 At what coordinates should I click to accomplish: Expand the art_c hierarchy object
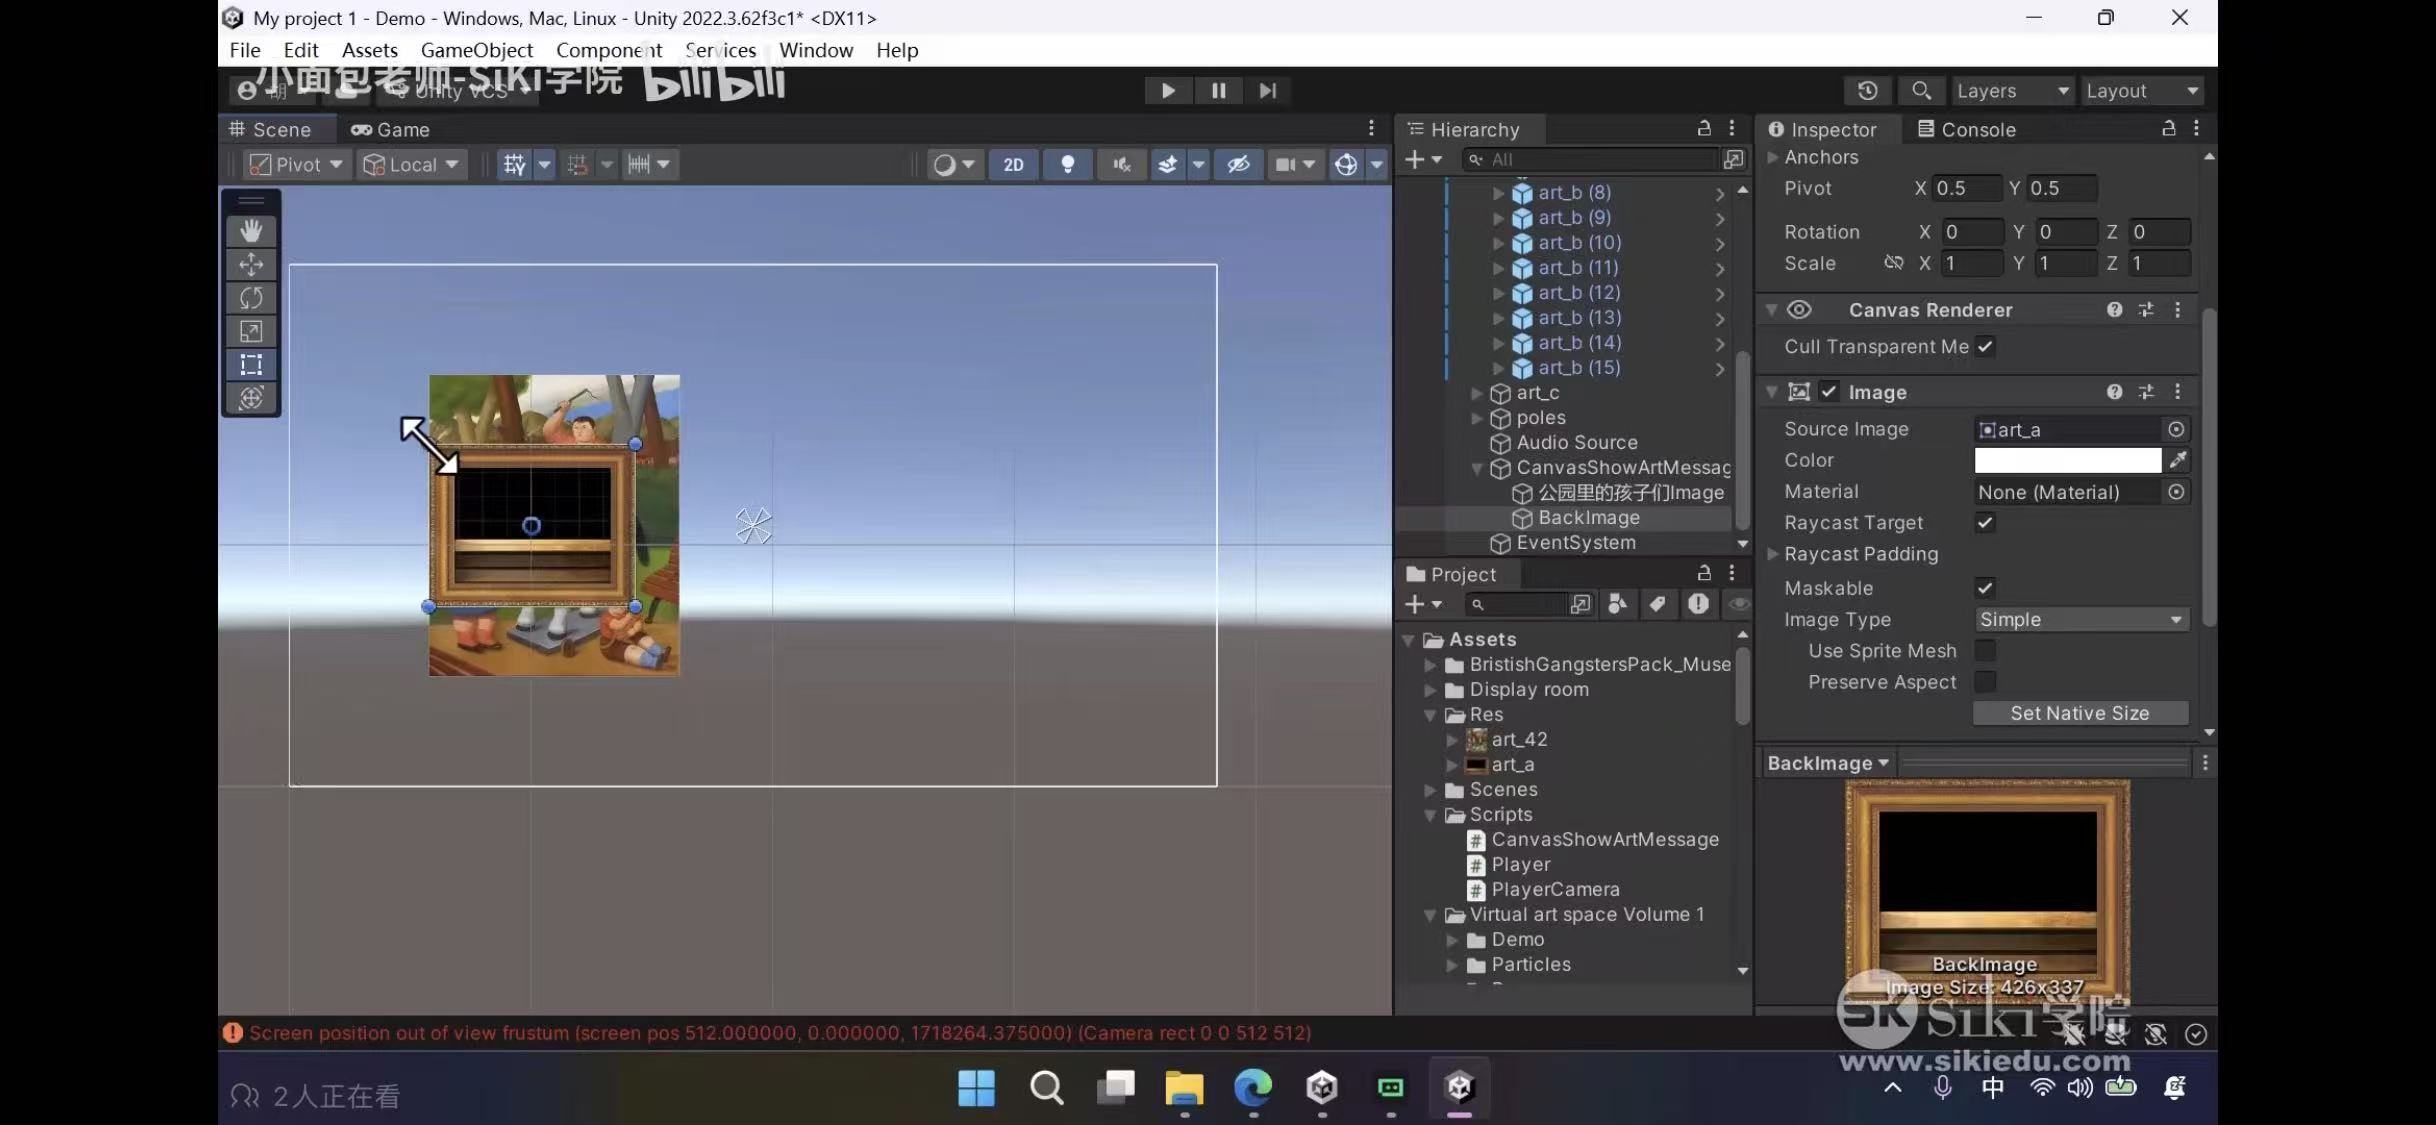click(1477, 393)
